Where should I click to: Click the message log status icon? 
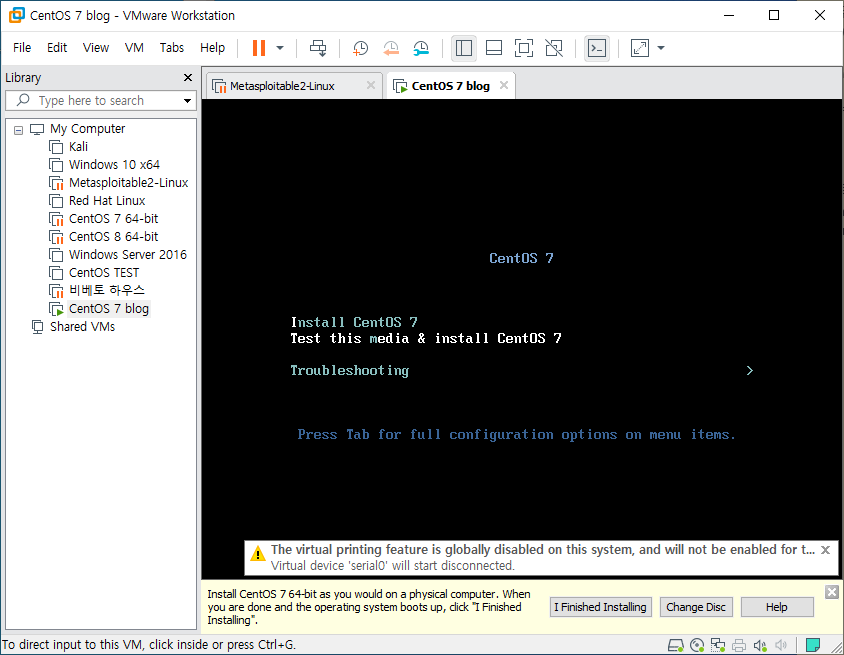pos(812,645)
